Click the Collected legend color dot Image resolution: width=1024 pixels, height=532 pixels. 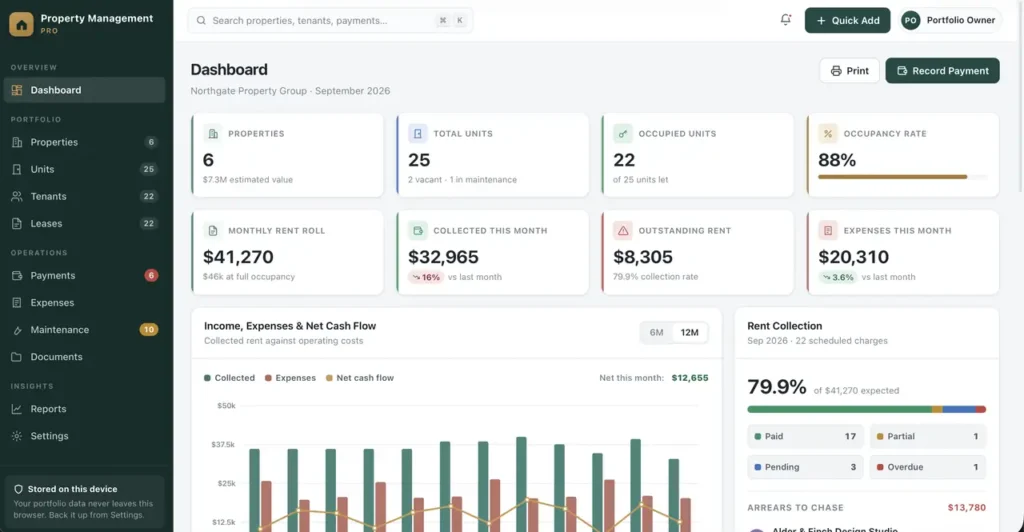pyautogui.click(x=207, y=378)
